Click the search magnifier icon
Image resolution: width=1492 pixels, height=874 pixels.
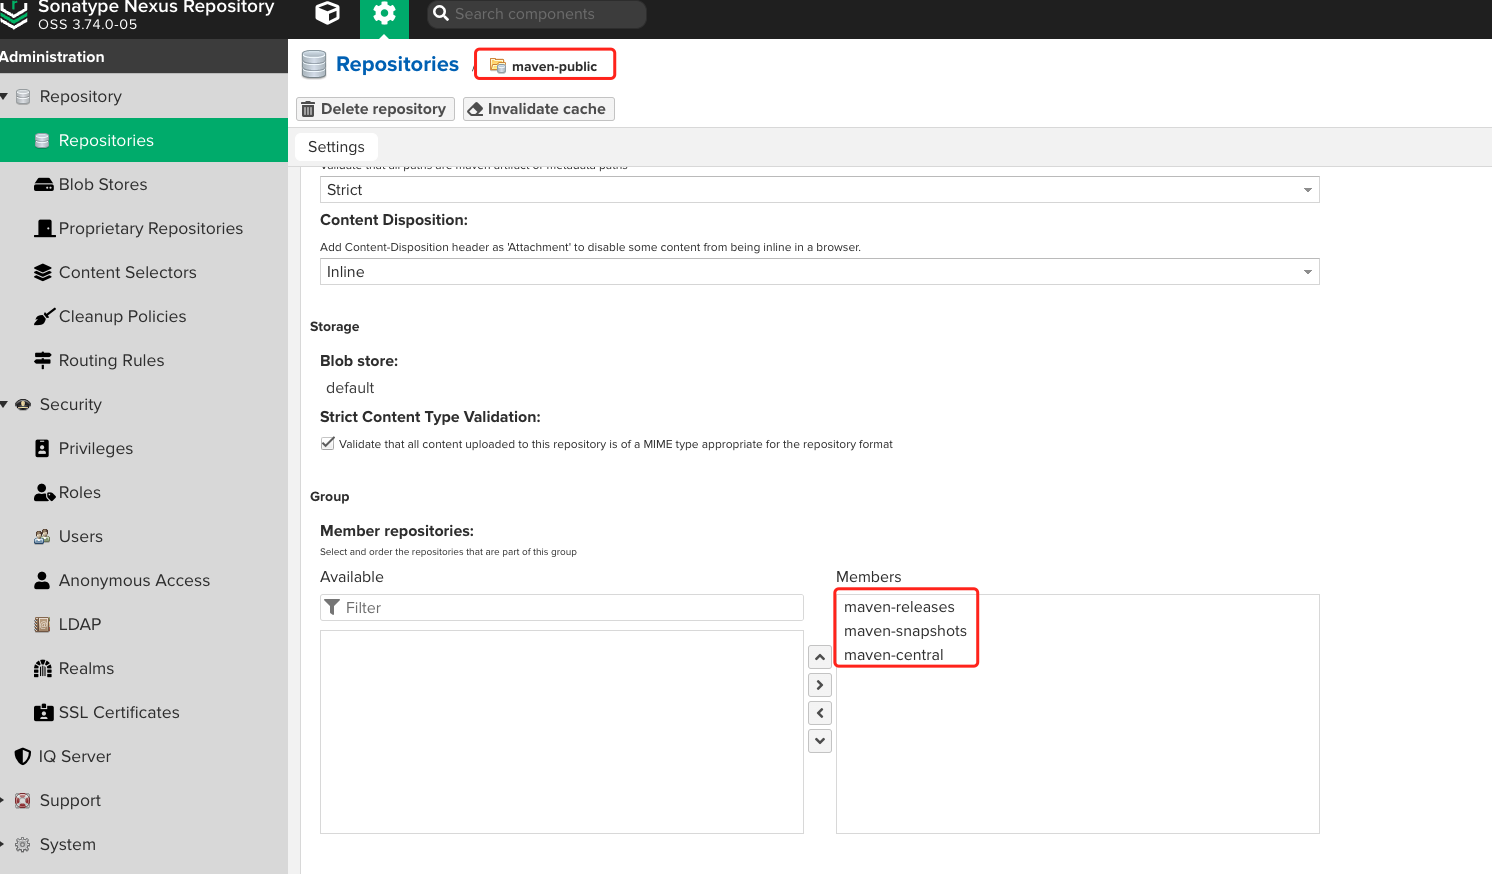(441, 14)
